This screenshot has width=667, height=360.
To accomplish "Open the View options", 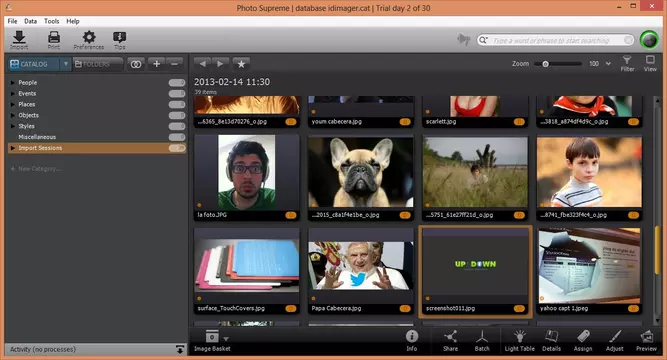I will pos(650,63).
